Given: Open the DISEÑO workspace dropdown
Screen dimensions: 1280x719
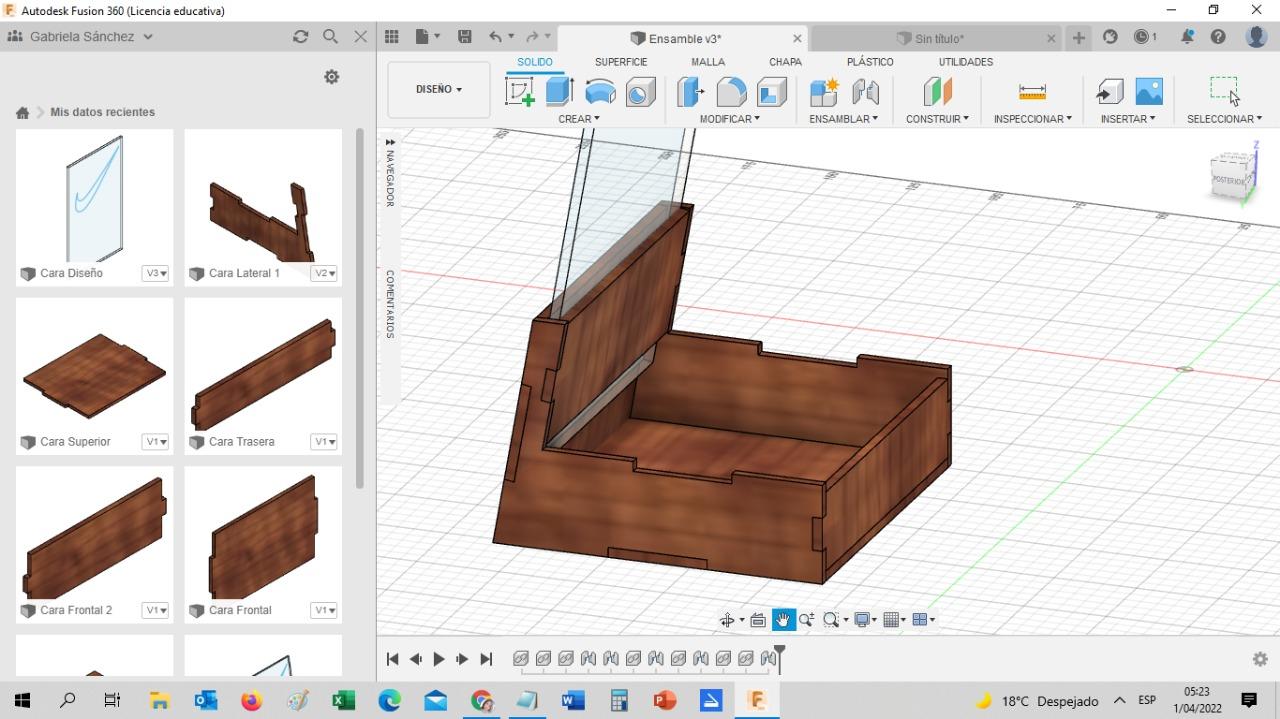Looking at the screenshot, I should (438, 89).
